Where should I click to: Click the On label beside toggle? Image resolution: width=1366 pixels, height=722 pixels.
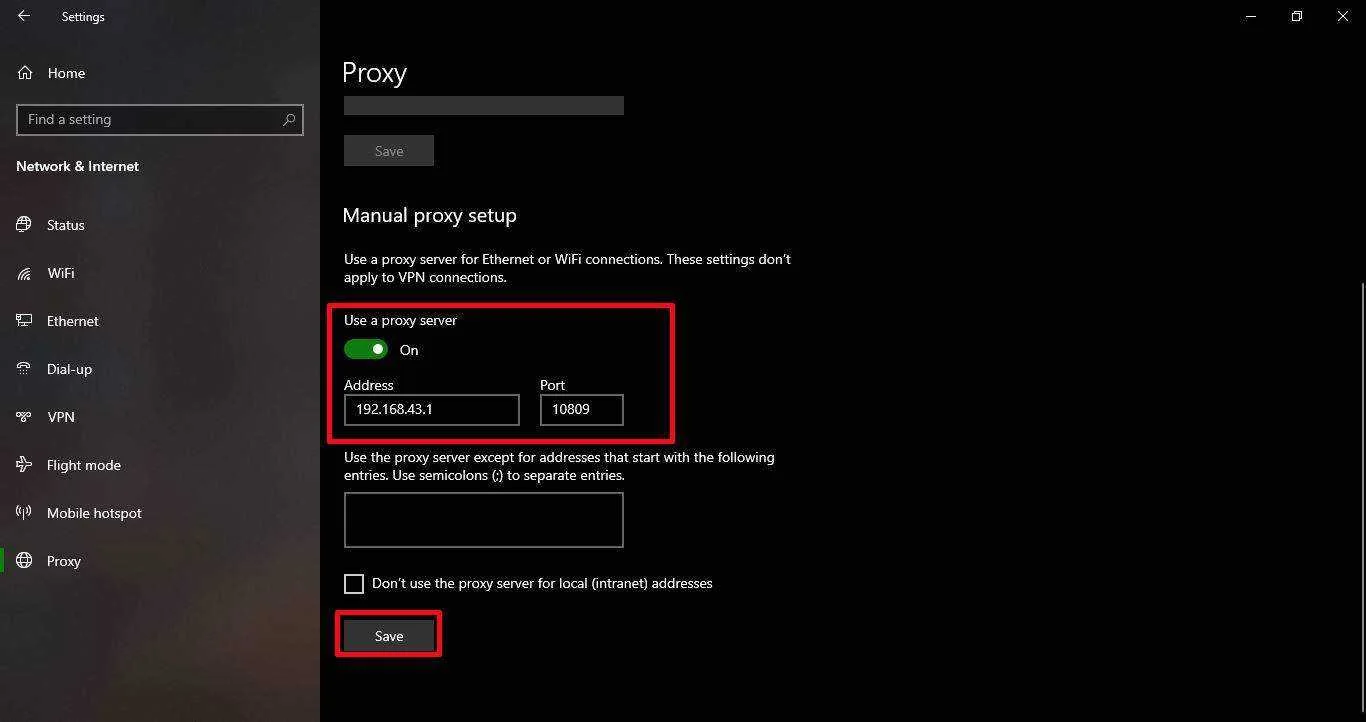409,350
